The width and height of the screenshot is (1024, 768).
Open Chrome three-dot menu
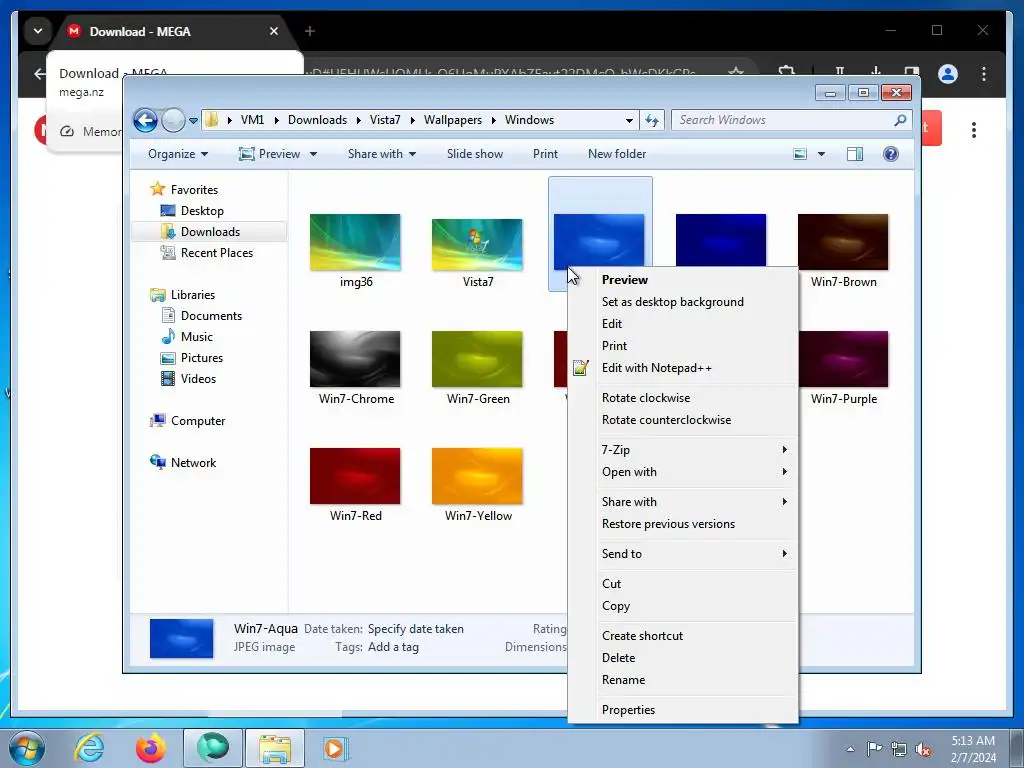coord(984,74)
